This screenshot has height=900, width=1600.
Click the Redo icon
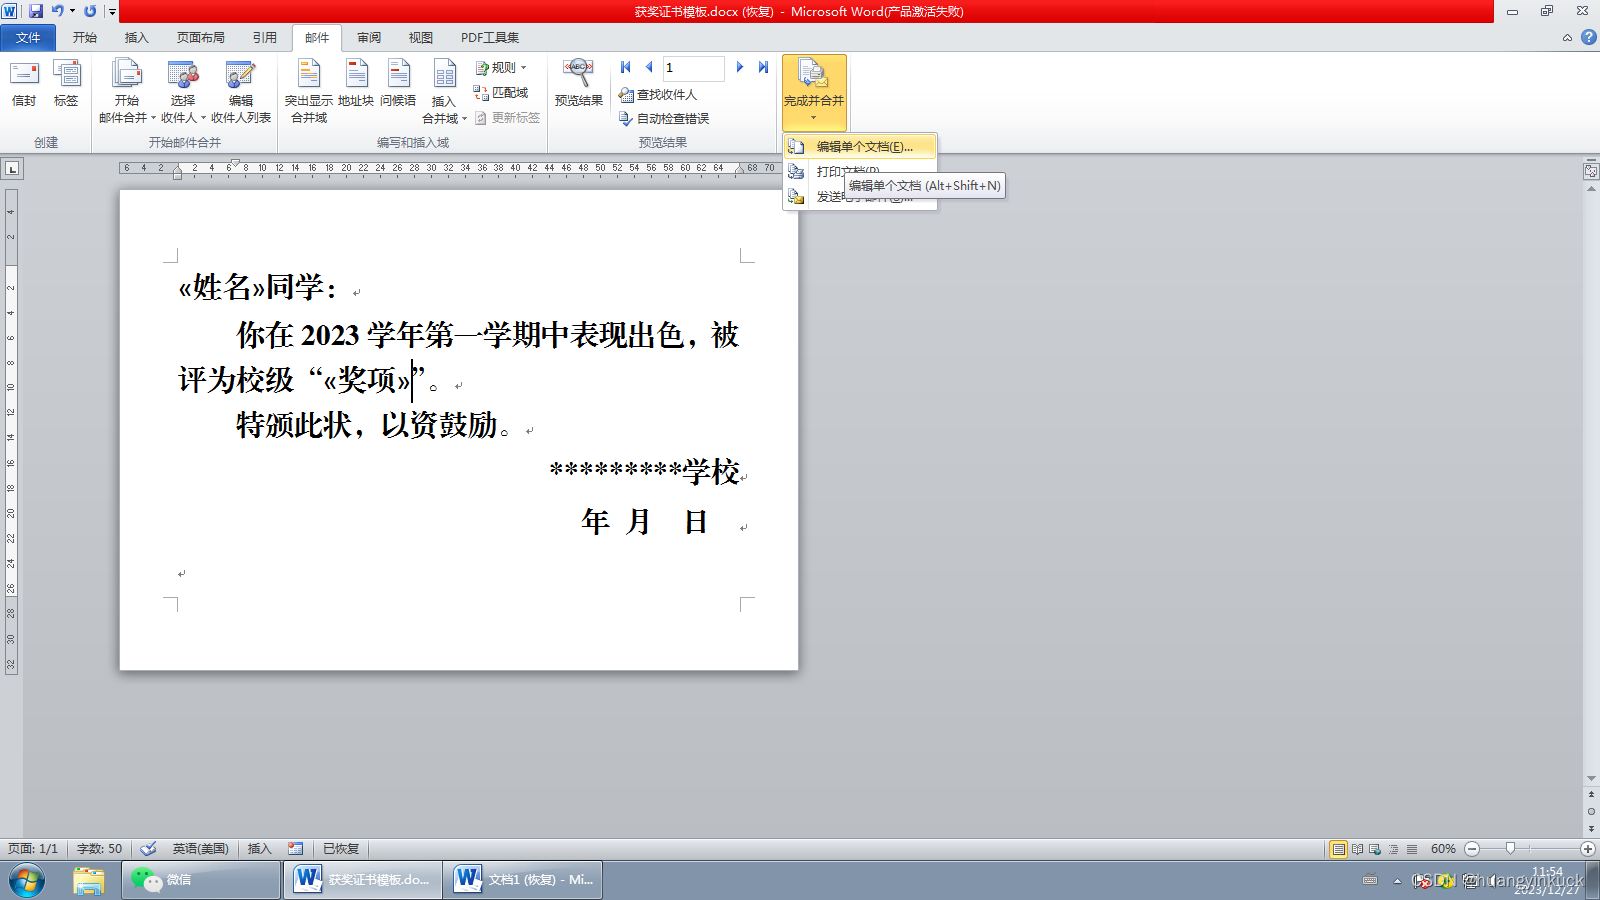(x=90, y=11)
